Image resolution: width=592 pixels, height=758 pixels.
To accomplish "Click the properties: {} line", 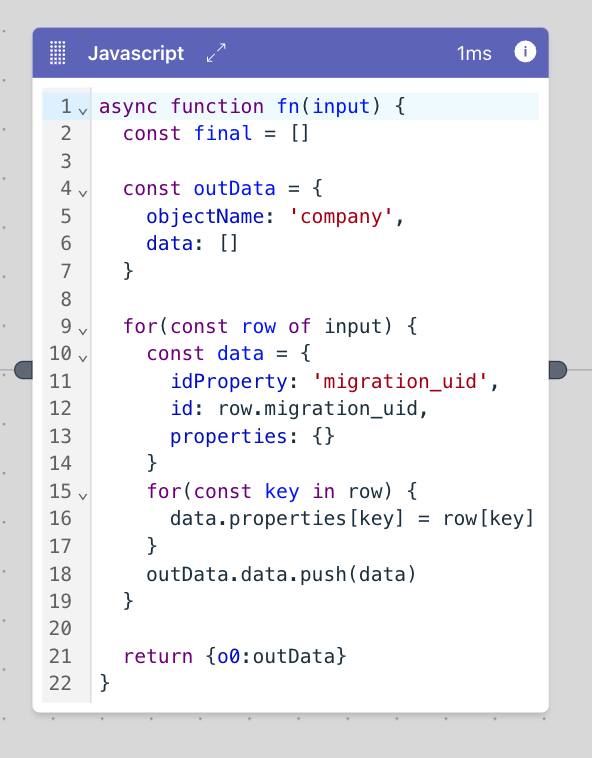I will pos(252,436).
